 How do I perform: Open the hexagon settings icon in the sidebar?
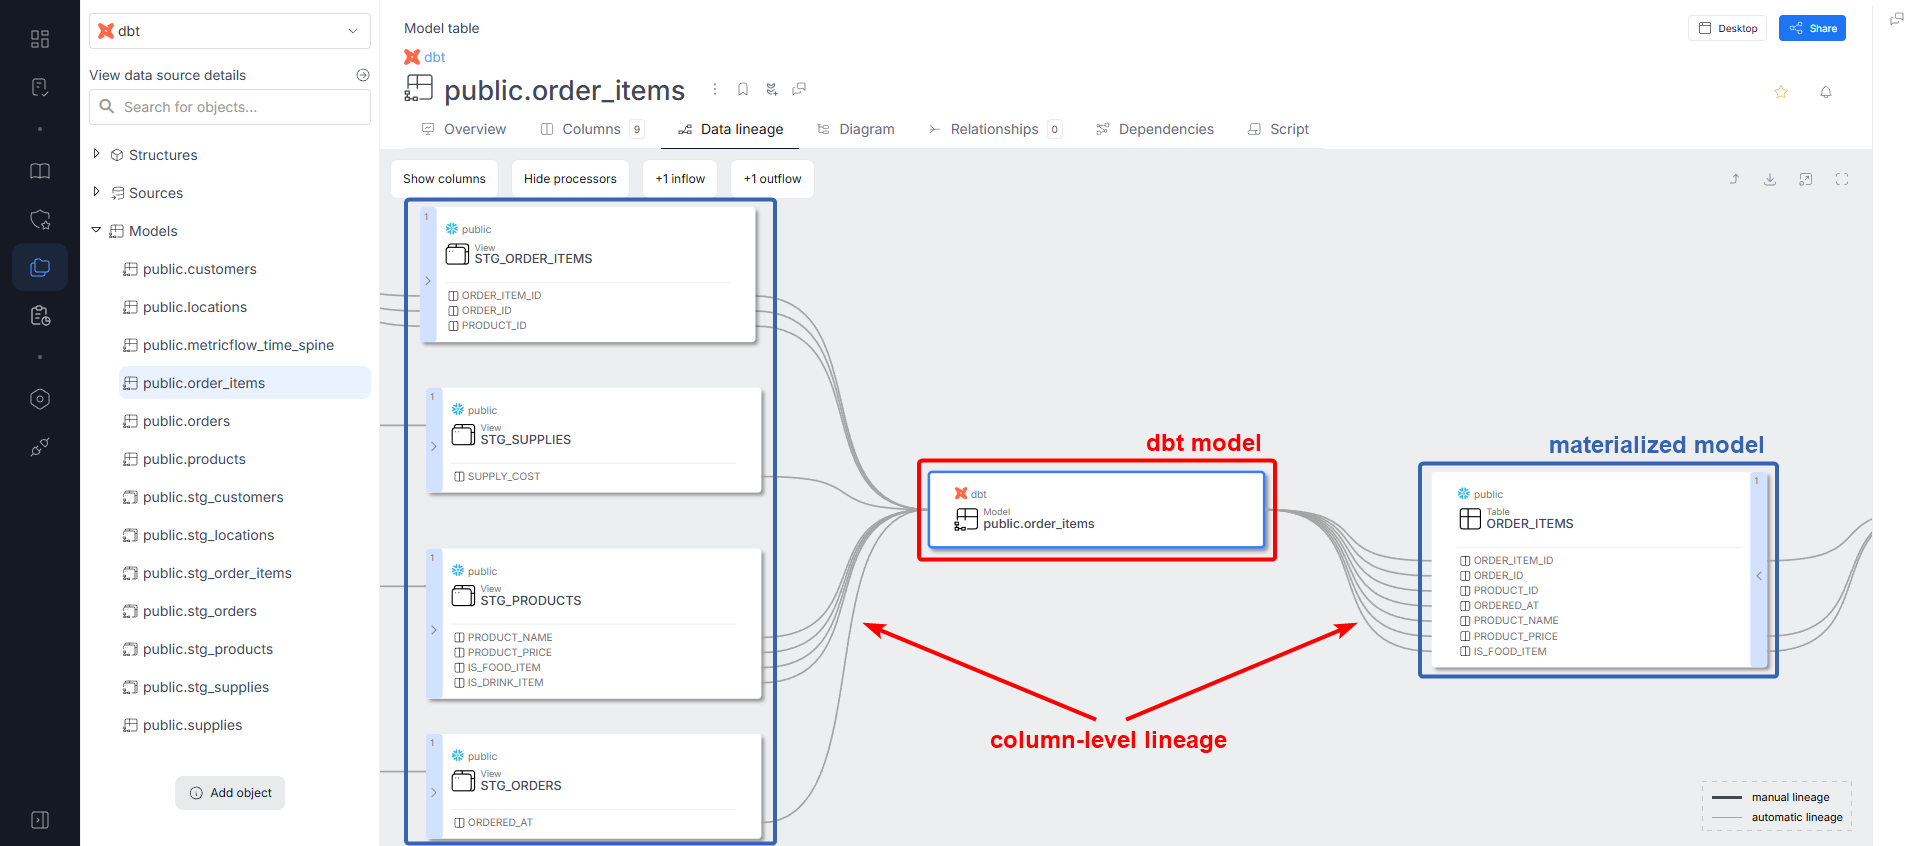point(40,399)
